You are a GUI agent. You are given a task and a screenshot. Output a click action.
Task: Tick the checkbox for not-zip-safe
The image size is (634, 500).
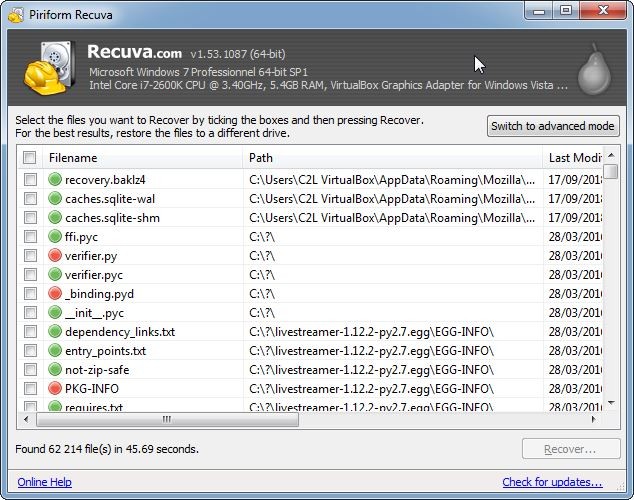[x=30, y=369]
